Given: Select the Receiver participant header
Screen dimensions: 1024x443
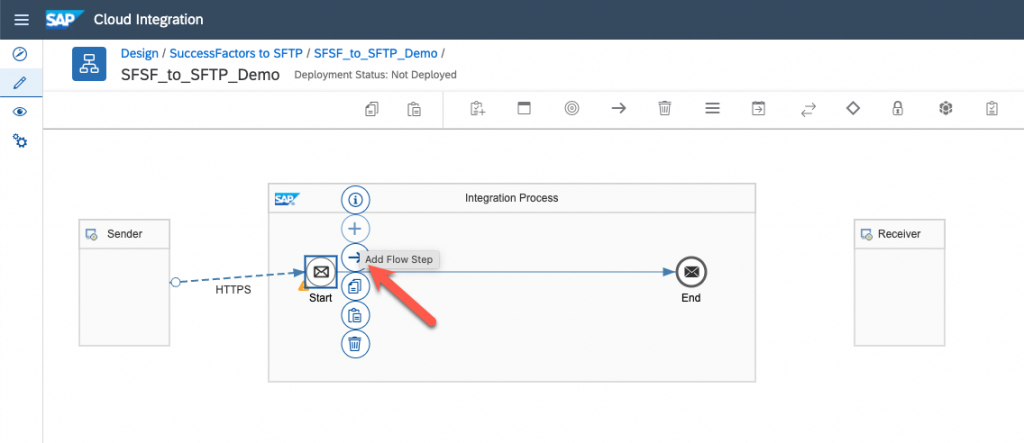Looking at the screenshot, I should [899, 234].
